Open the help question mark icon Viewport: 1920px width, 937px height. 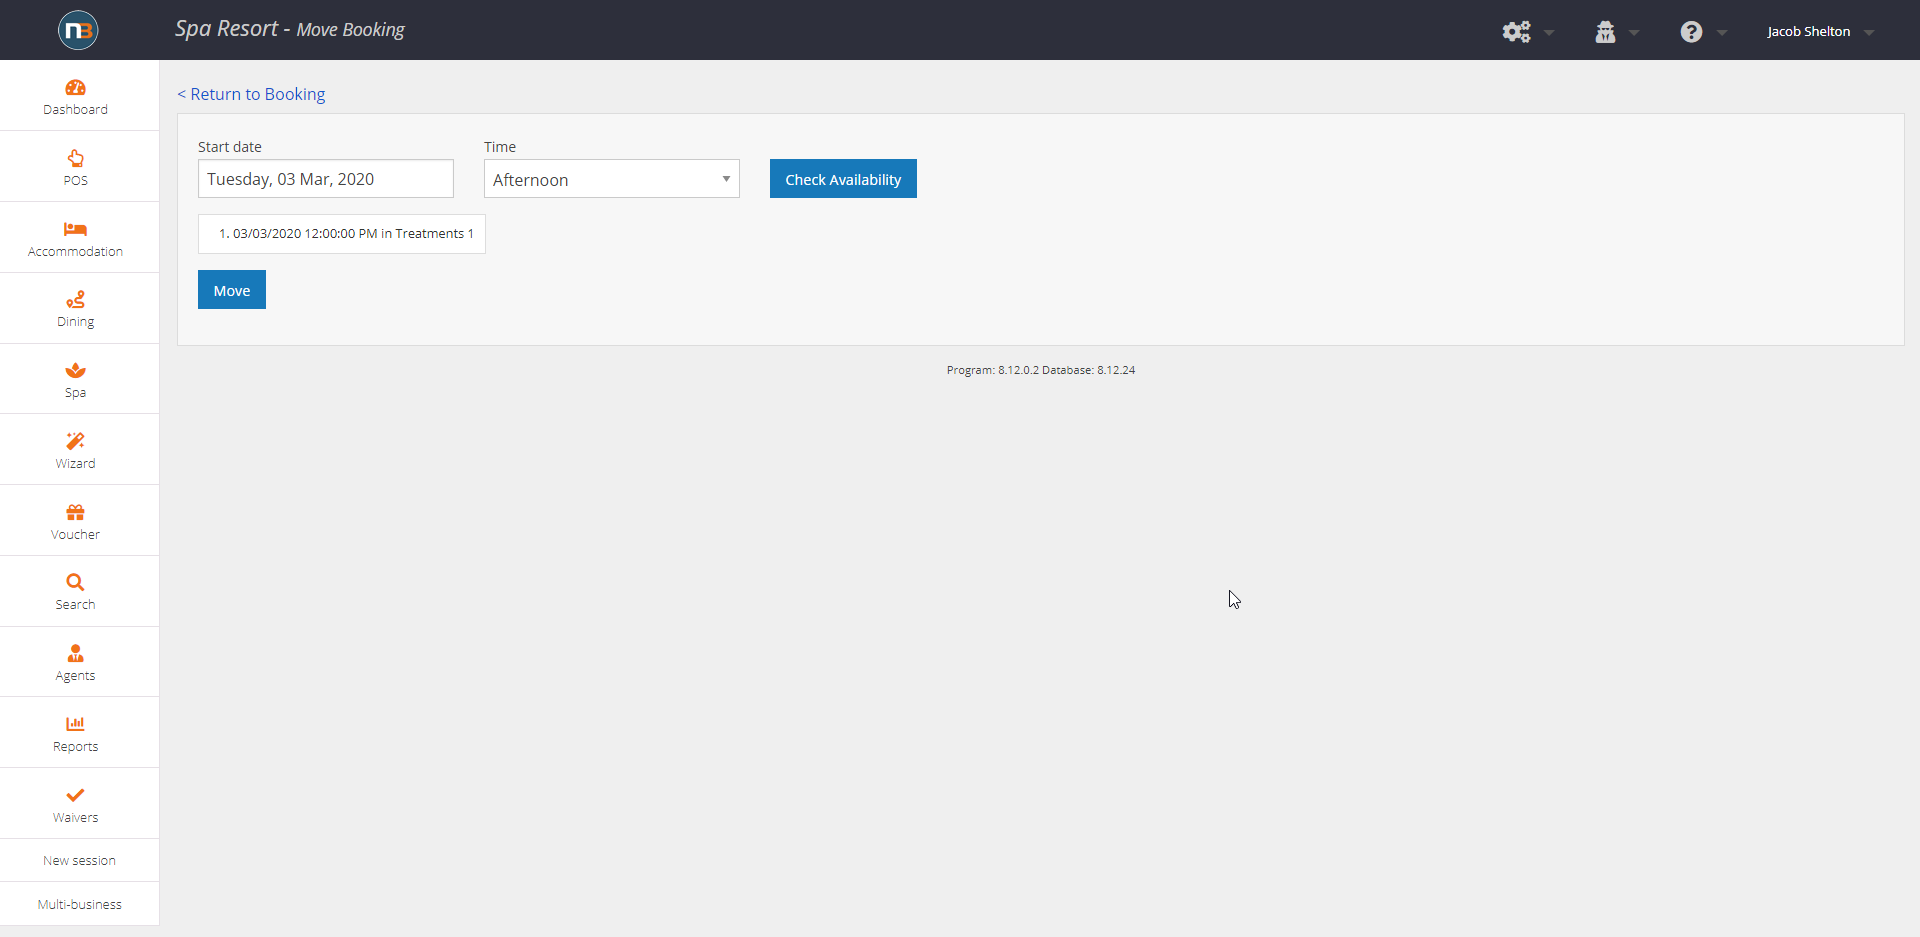pyautogui.click(x=1691, y=32)
